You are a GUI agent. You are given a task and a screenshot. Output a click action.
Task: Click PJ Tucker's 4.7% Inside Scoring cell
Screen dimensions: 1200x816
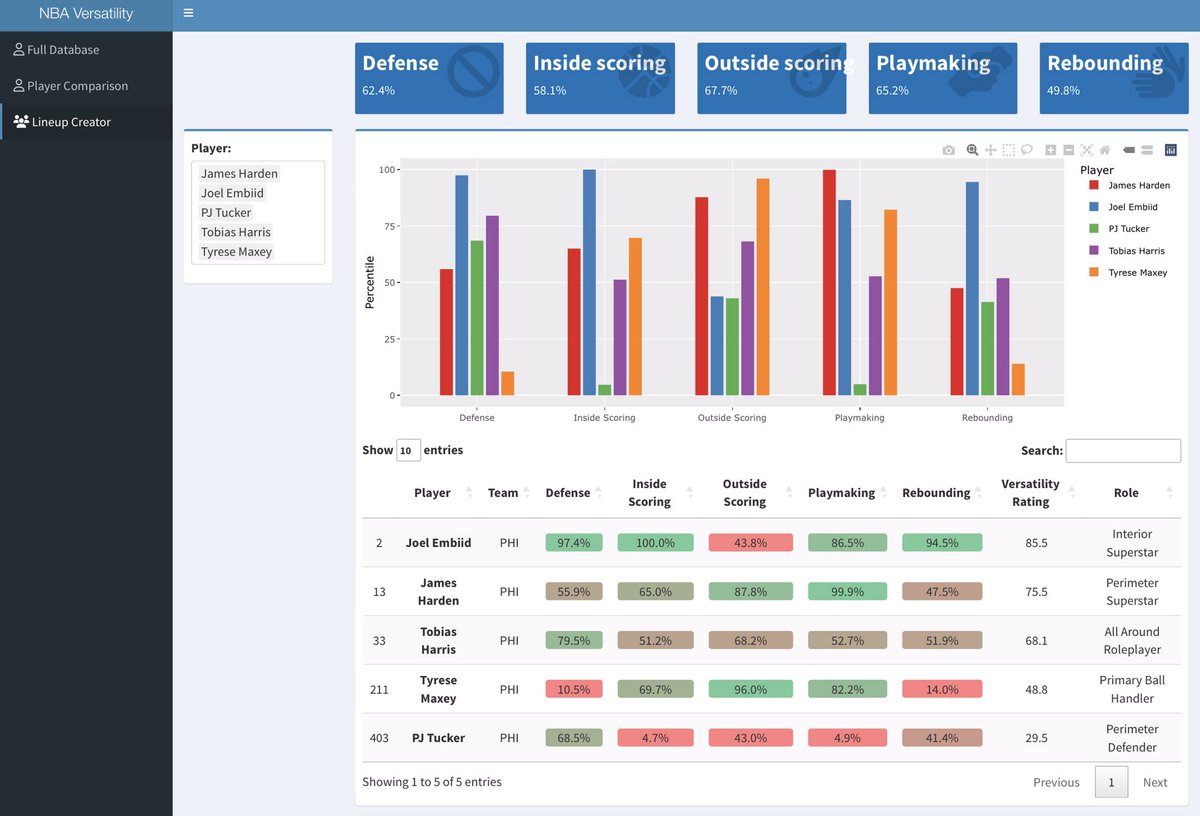tap(655, 738)
